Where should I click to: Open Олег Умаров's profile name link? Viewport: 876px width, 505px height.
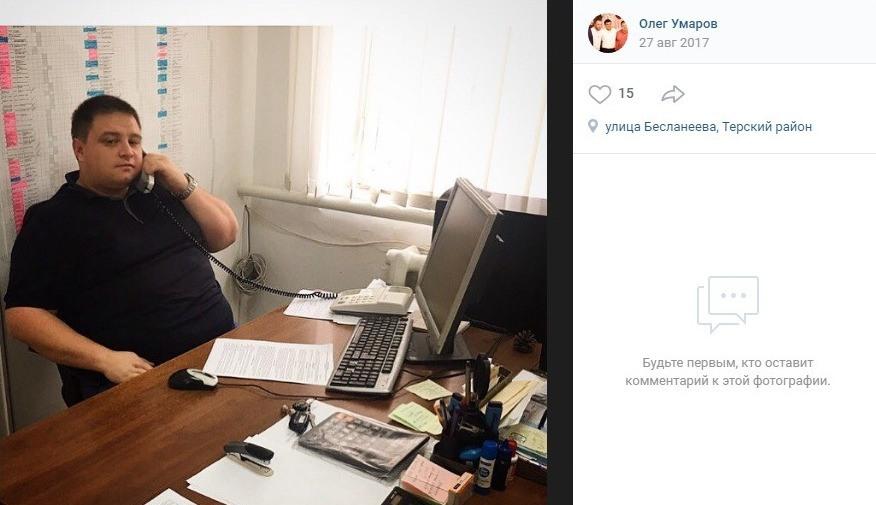(678, 23)
